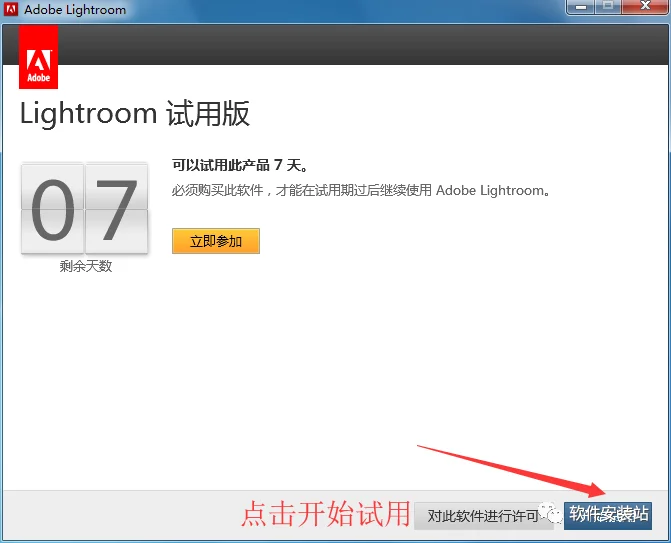671x543 pixels.
Task: Minimize the Adobe Lightroom window
Action: [581, 7]
